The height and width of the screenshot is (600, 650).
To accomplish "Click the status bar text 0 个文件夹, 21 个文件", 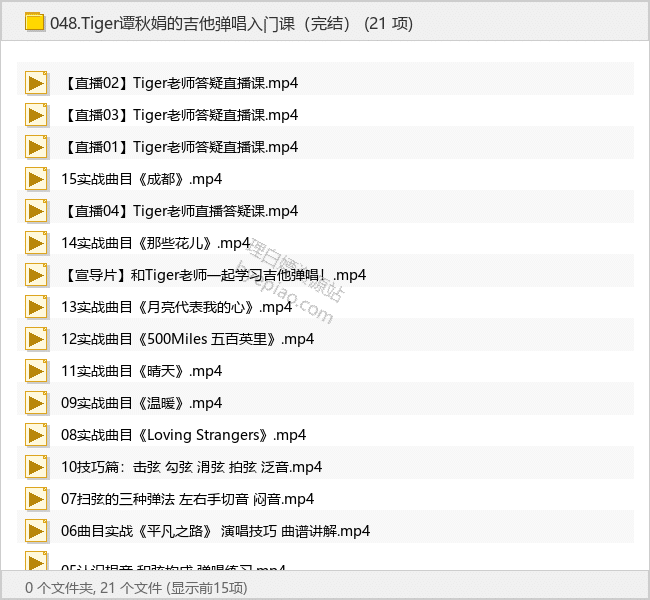I will pyautogui.click(x=93, y=588).
